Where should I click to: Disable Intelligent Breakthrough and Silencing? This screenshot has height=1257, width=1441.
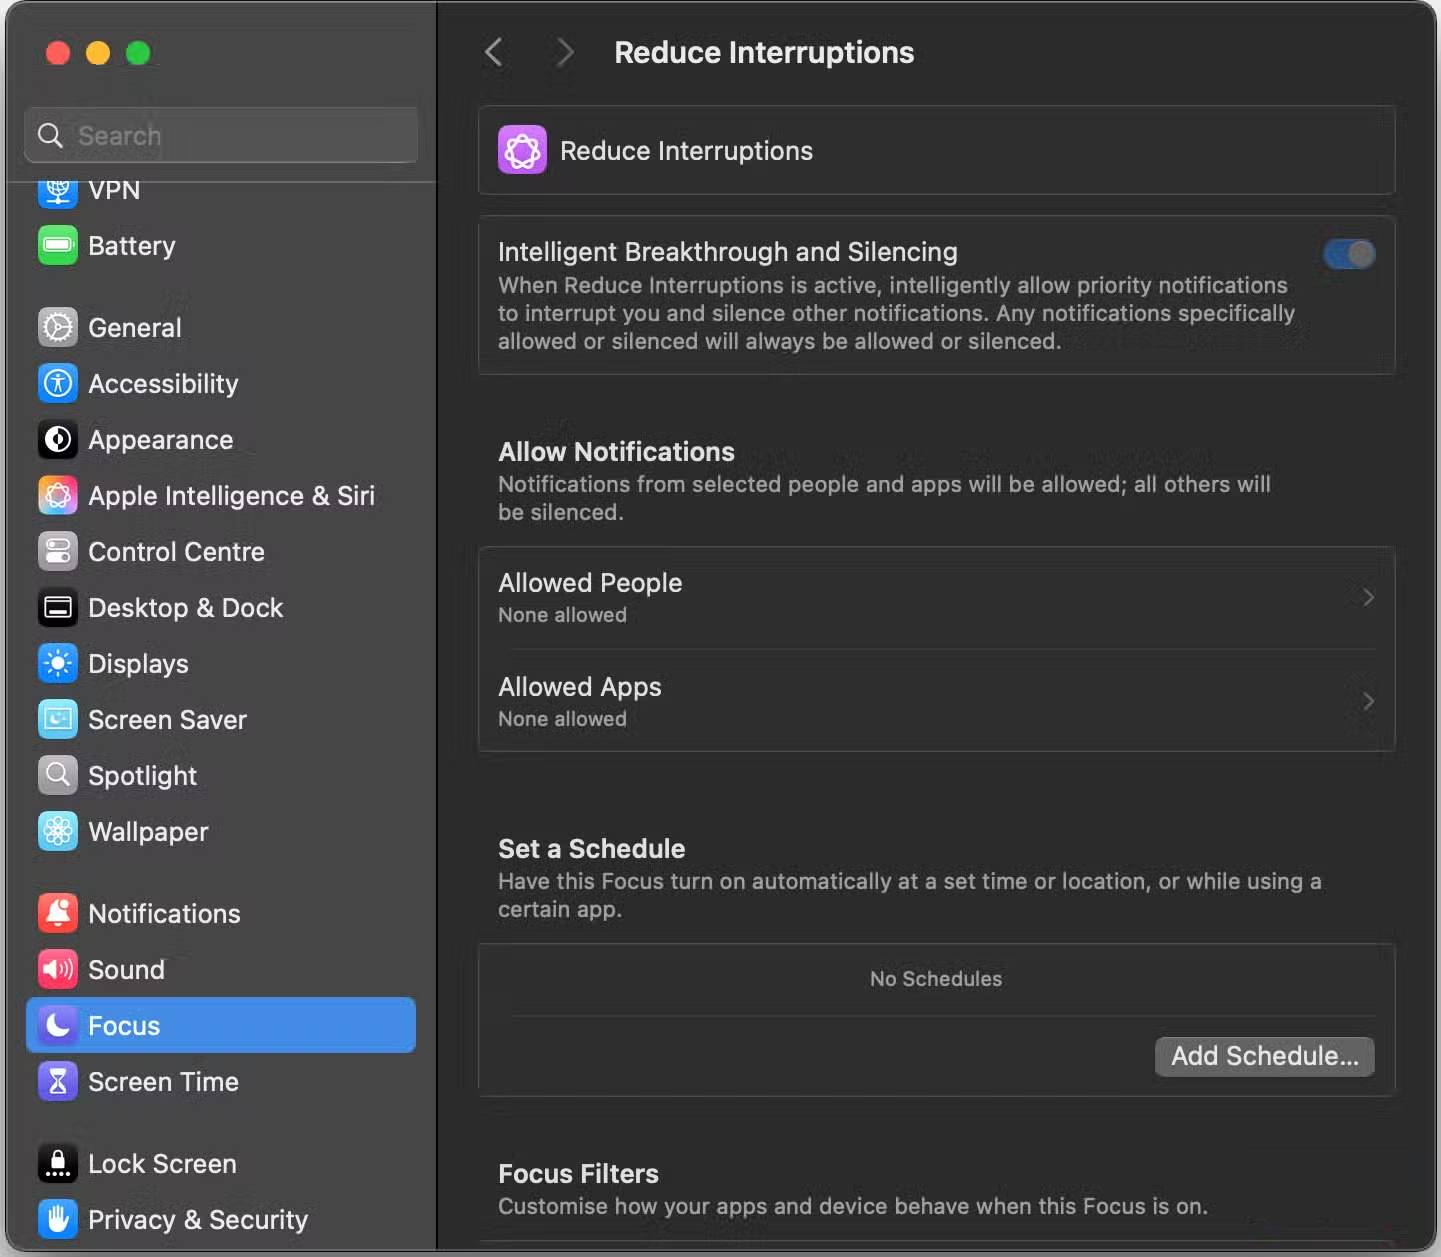point(1348,254)
